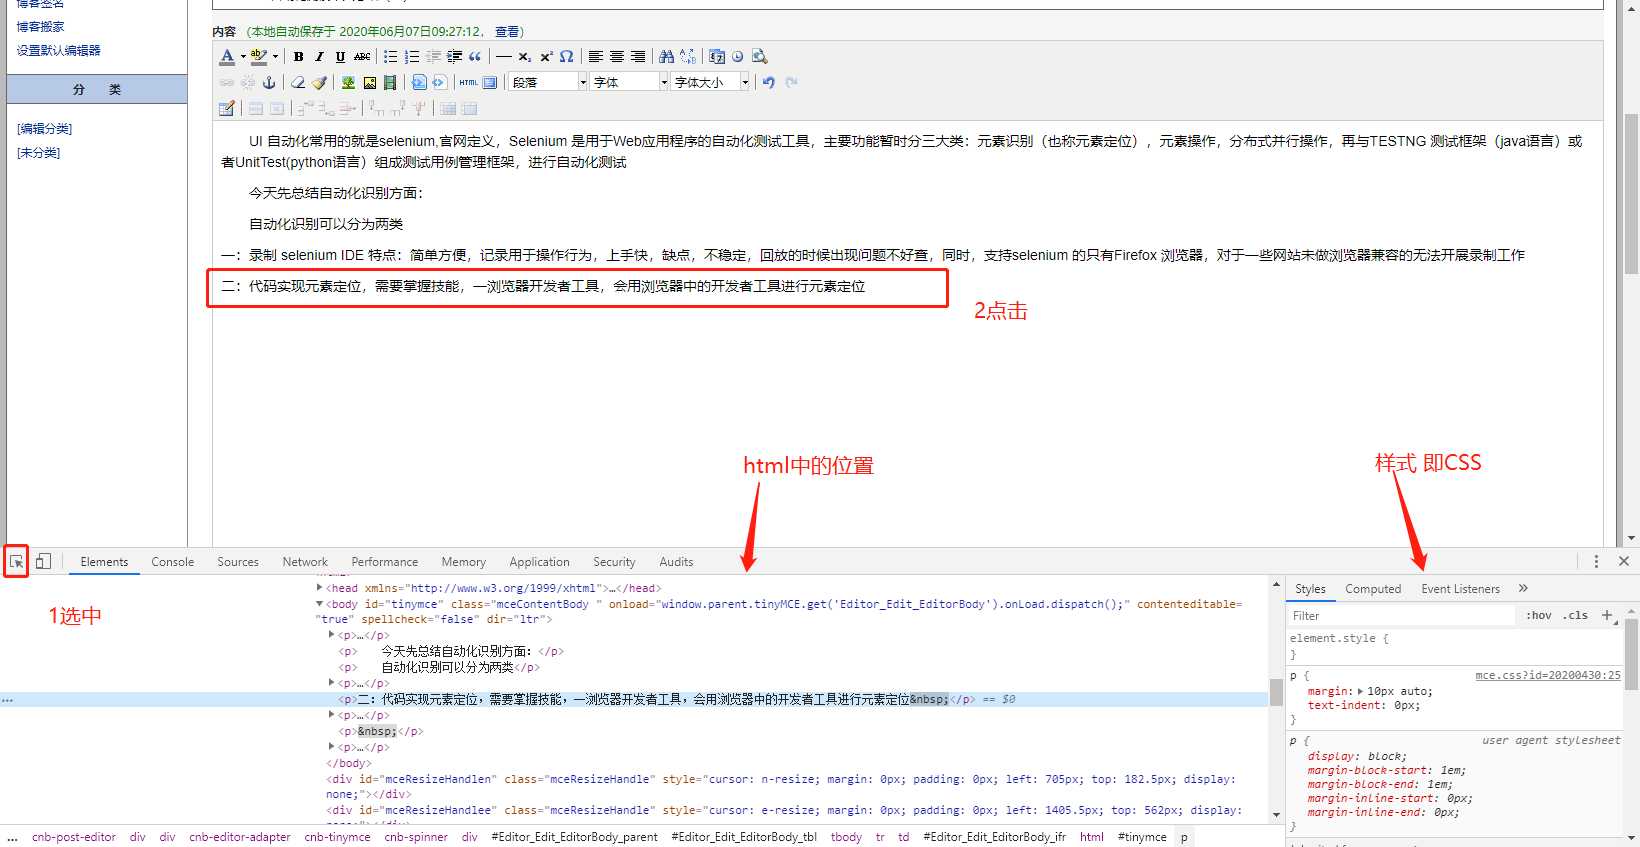
Task: Insert special character Omega
Action: 567,57
